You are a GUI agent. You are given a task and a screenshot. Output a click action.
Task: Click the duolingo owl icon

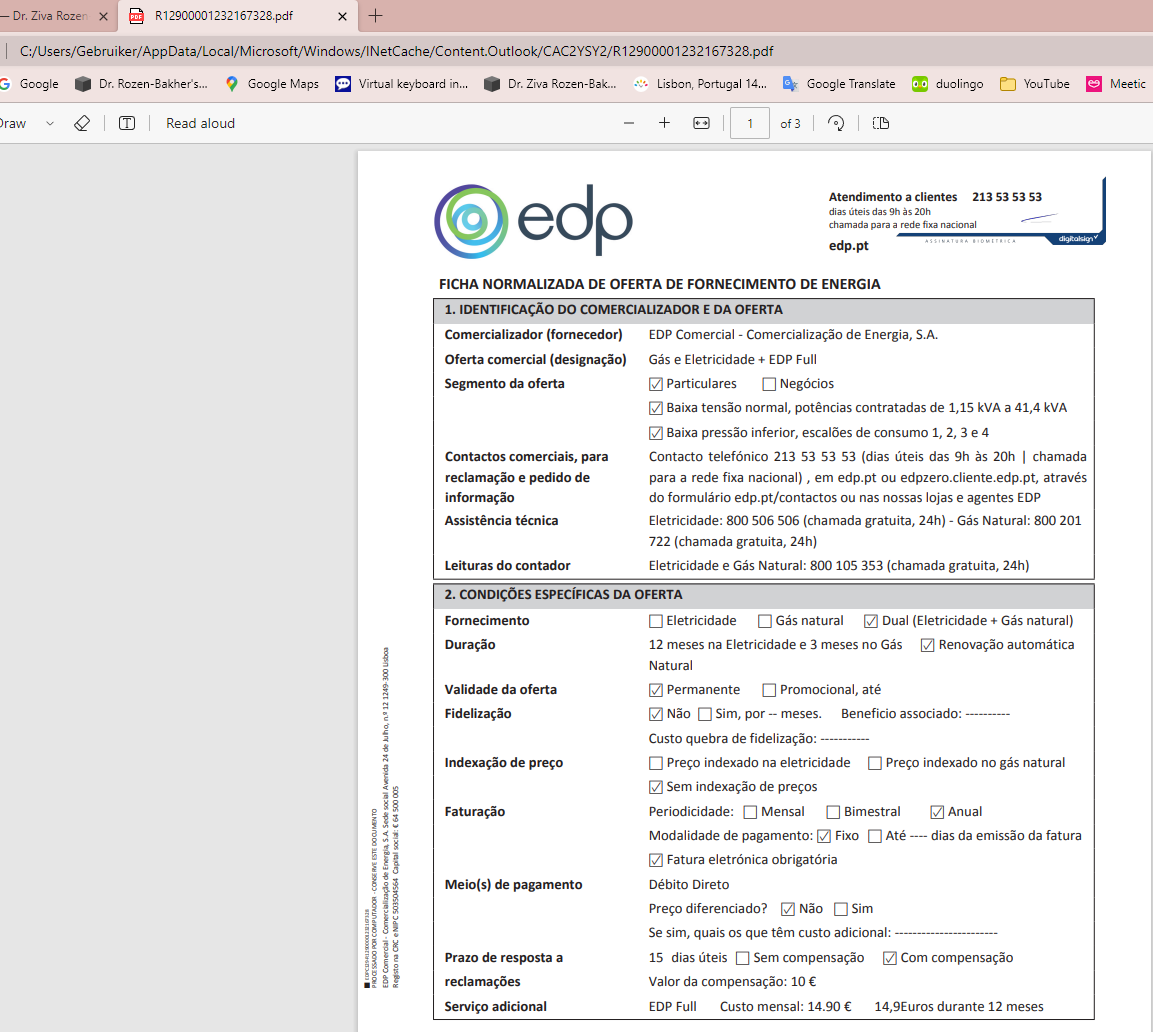[920, 84]
